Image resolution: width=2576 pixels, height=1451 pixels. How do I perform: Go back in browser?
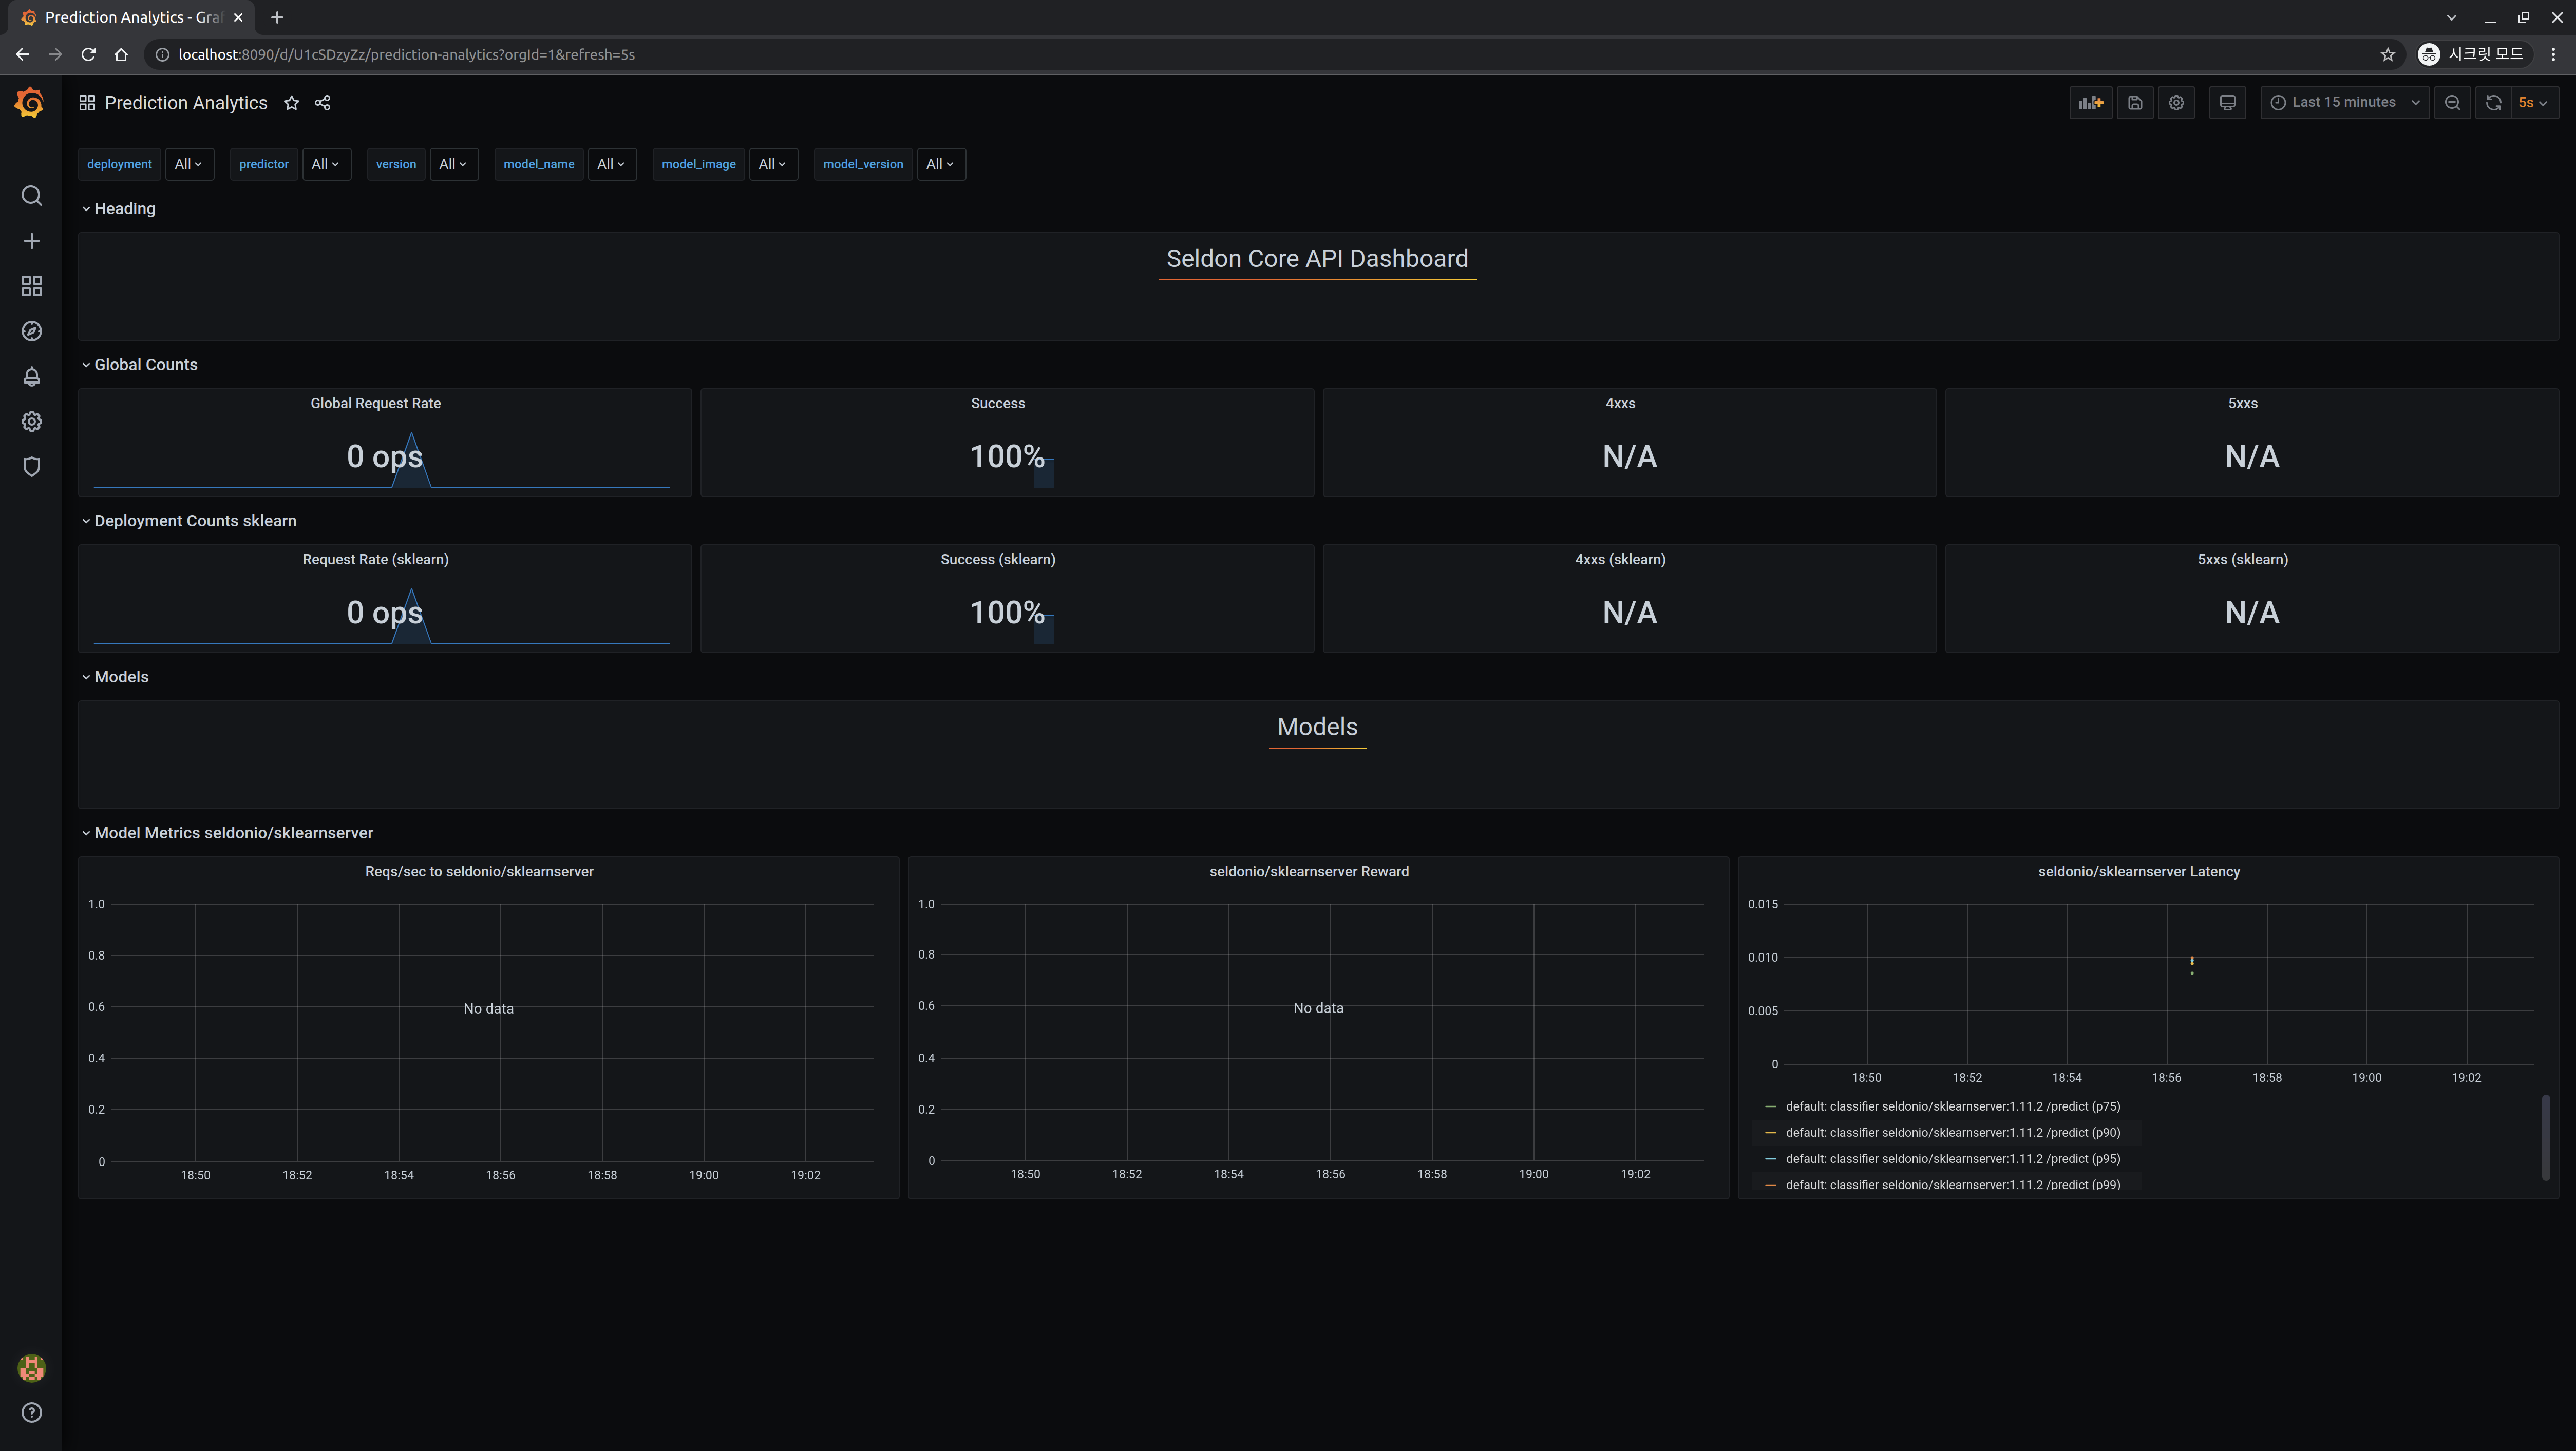coord(22,55)
